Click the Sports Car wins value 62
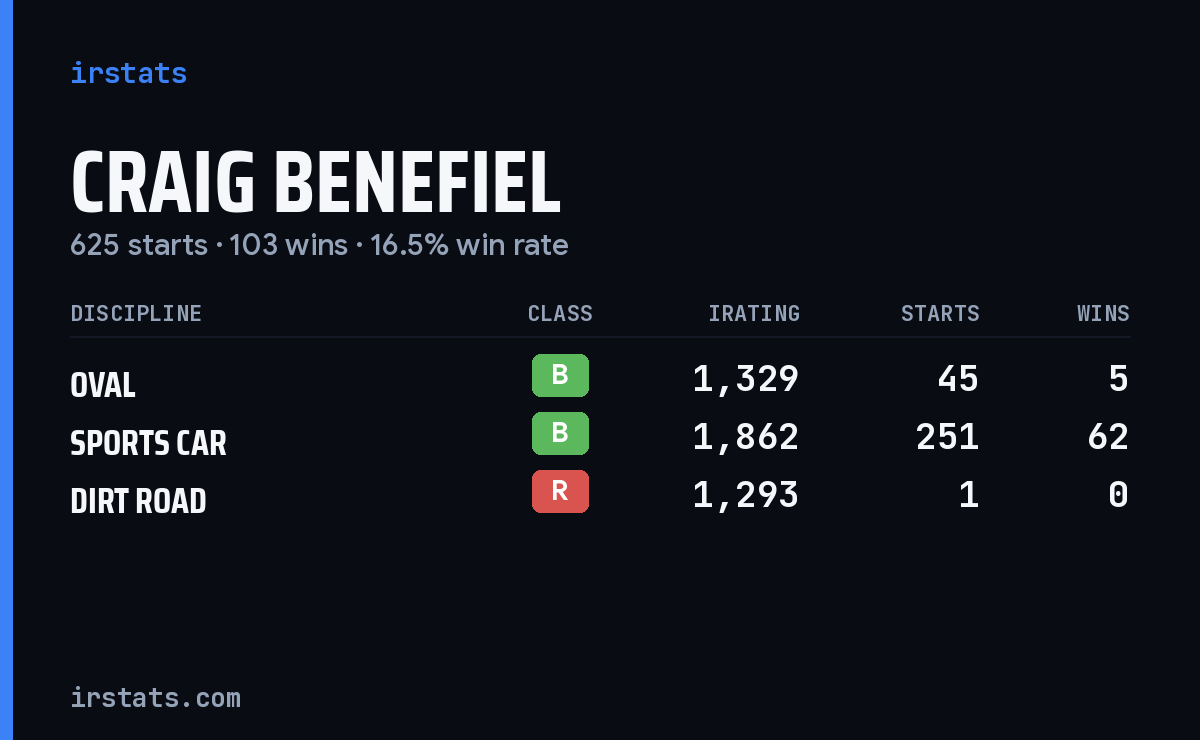This screenshot has height=740, width=1200. point(1108,437)
